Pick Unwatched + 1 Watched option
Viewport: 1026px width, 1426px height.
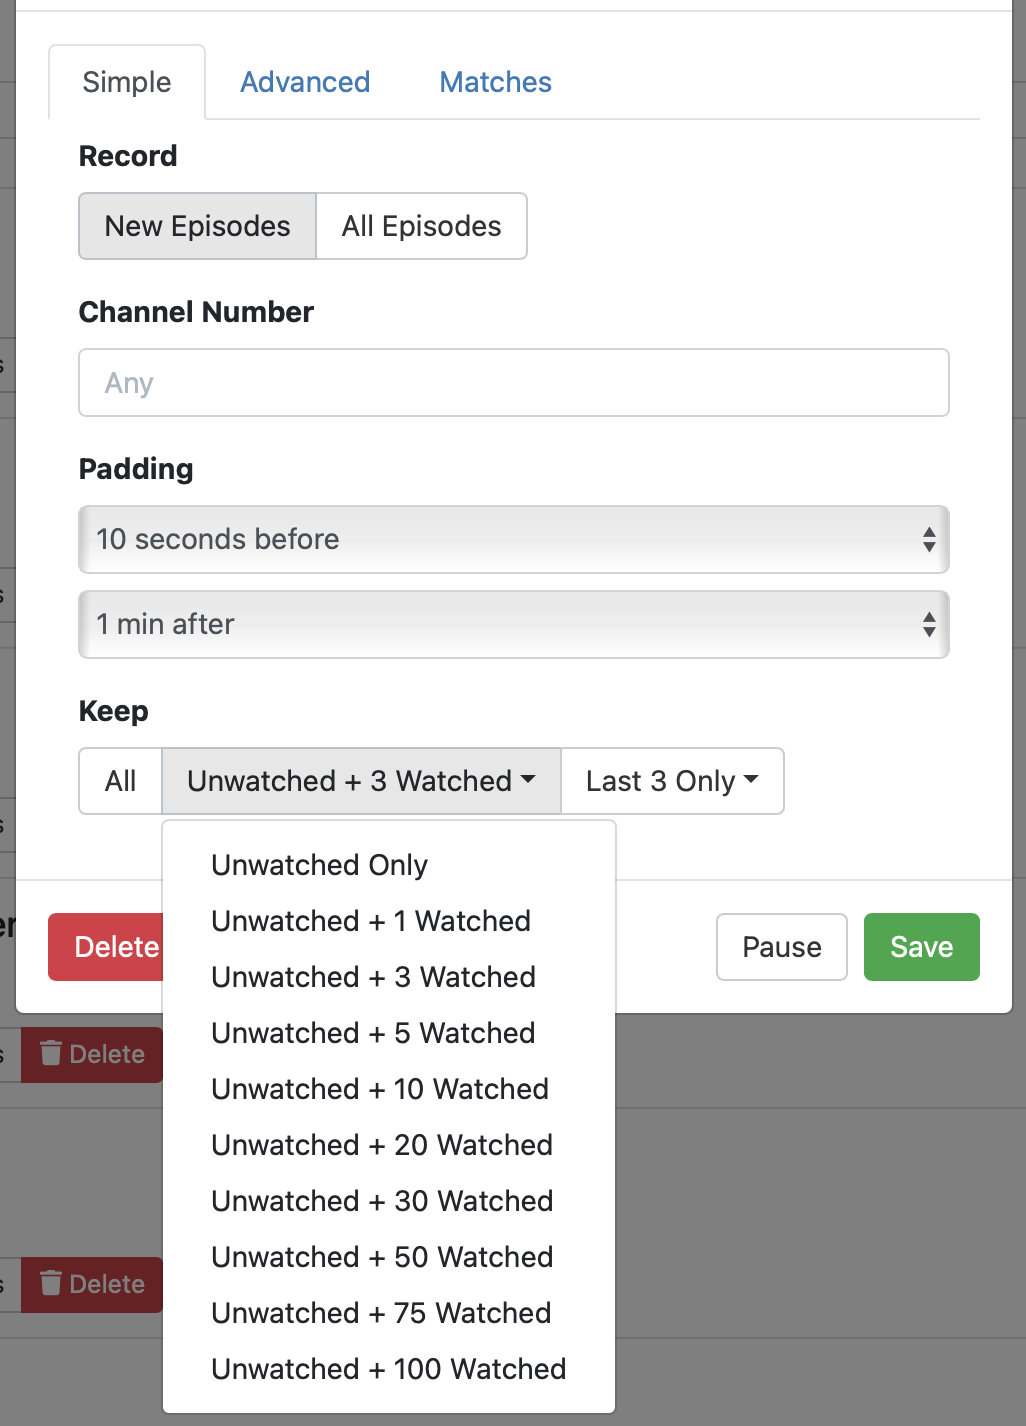[x=371, y=921]
